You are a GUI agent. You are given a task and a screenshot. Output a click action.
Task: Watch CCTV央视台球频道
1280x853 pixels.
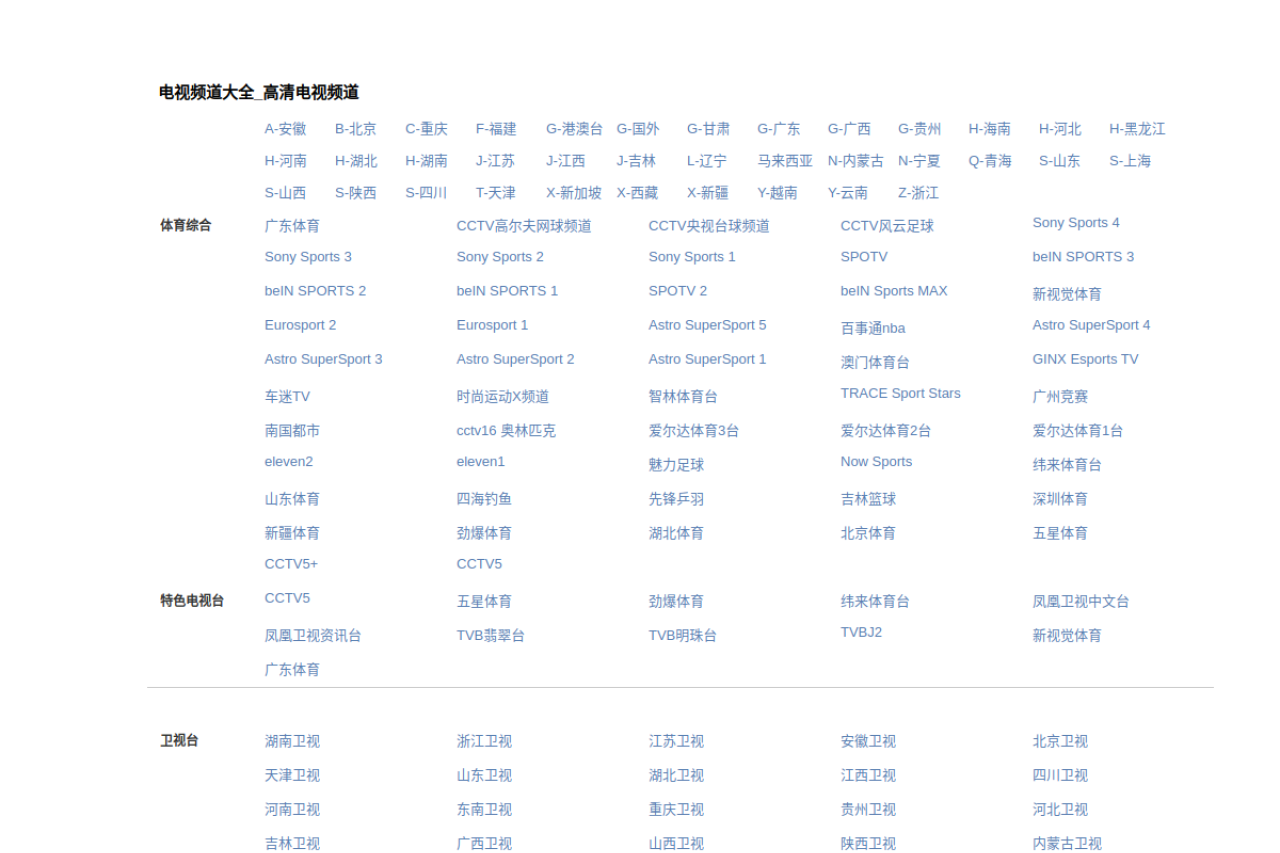coord(709,226)
